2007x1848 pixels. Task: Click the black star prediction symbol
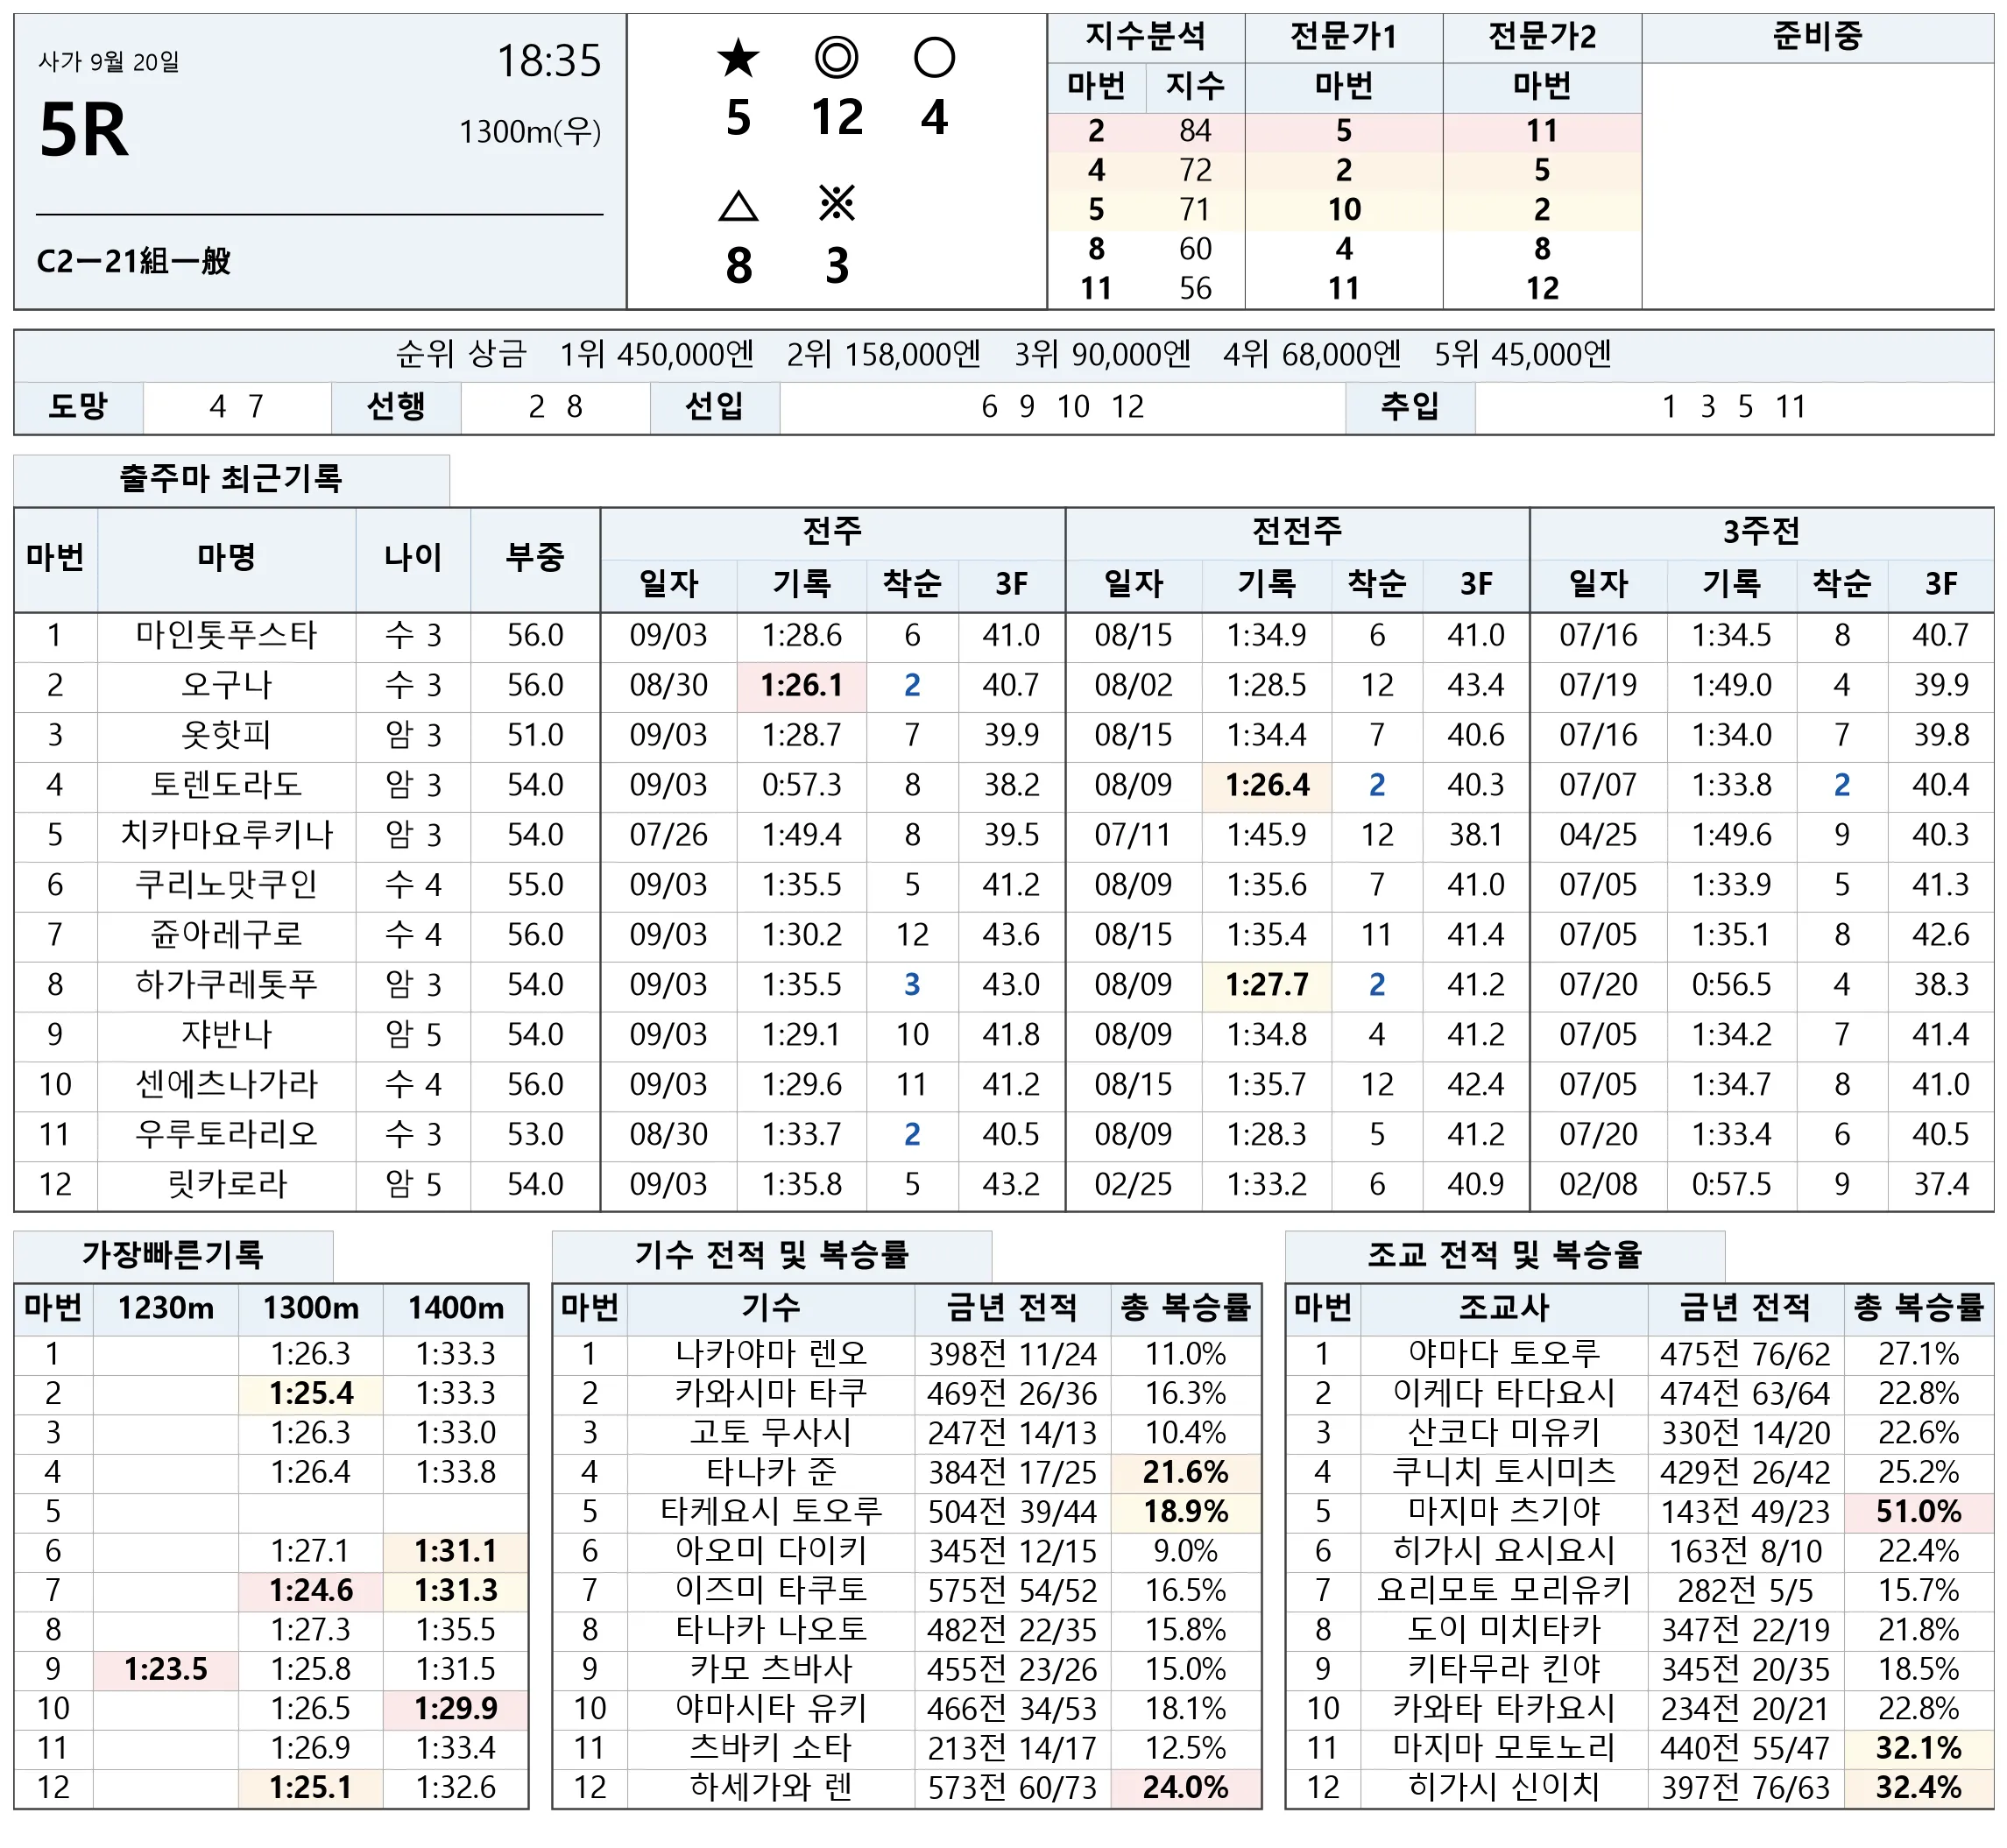[x=738, y=58]
